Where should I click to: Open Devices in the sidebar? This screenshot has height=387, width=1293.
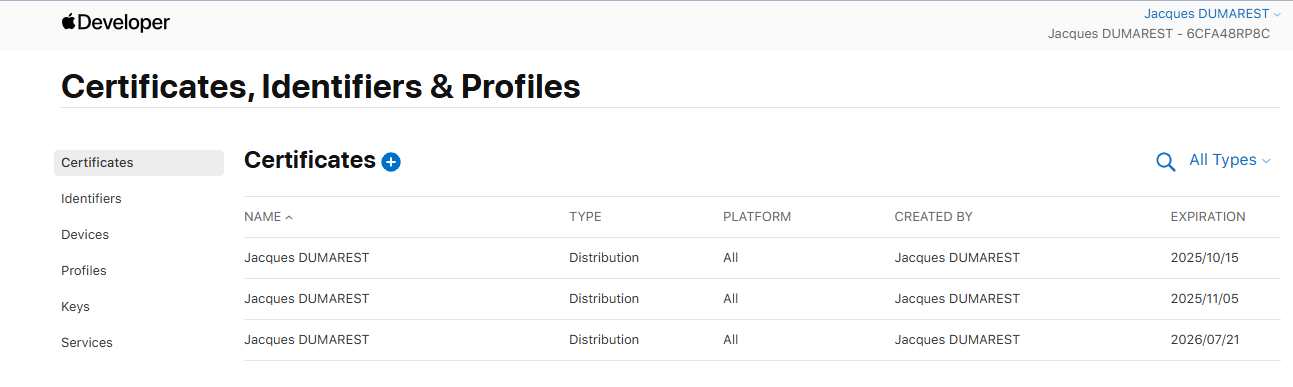(85, 235)
